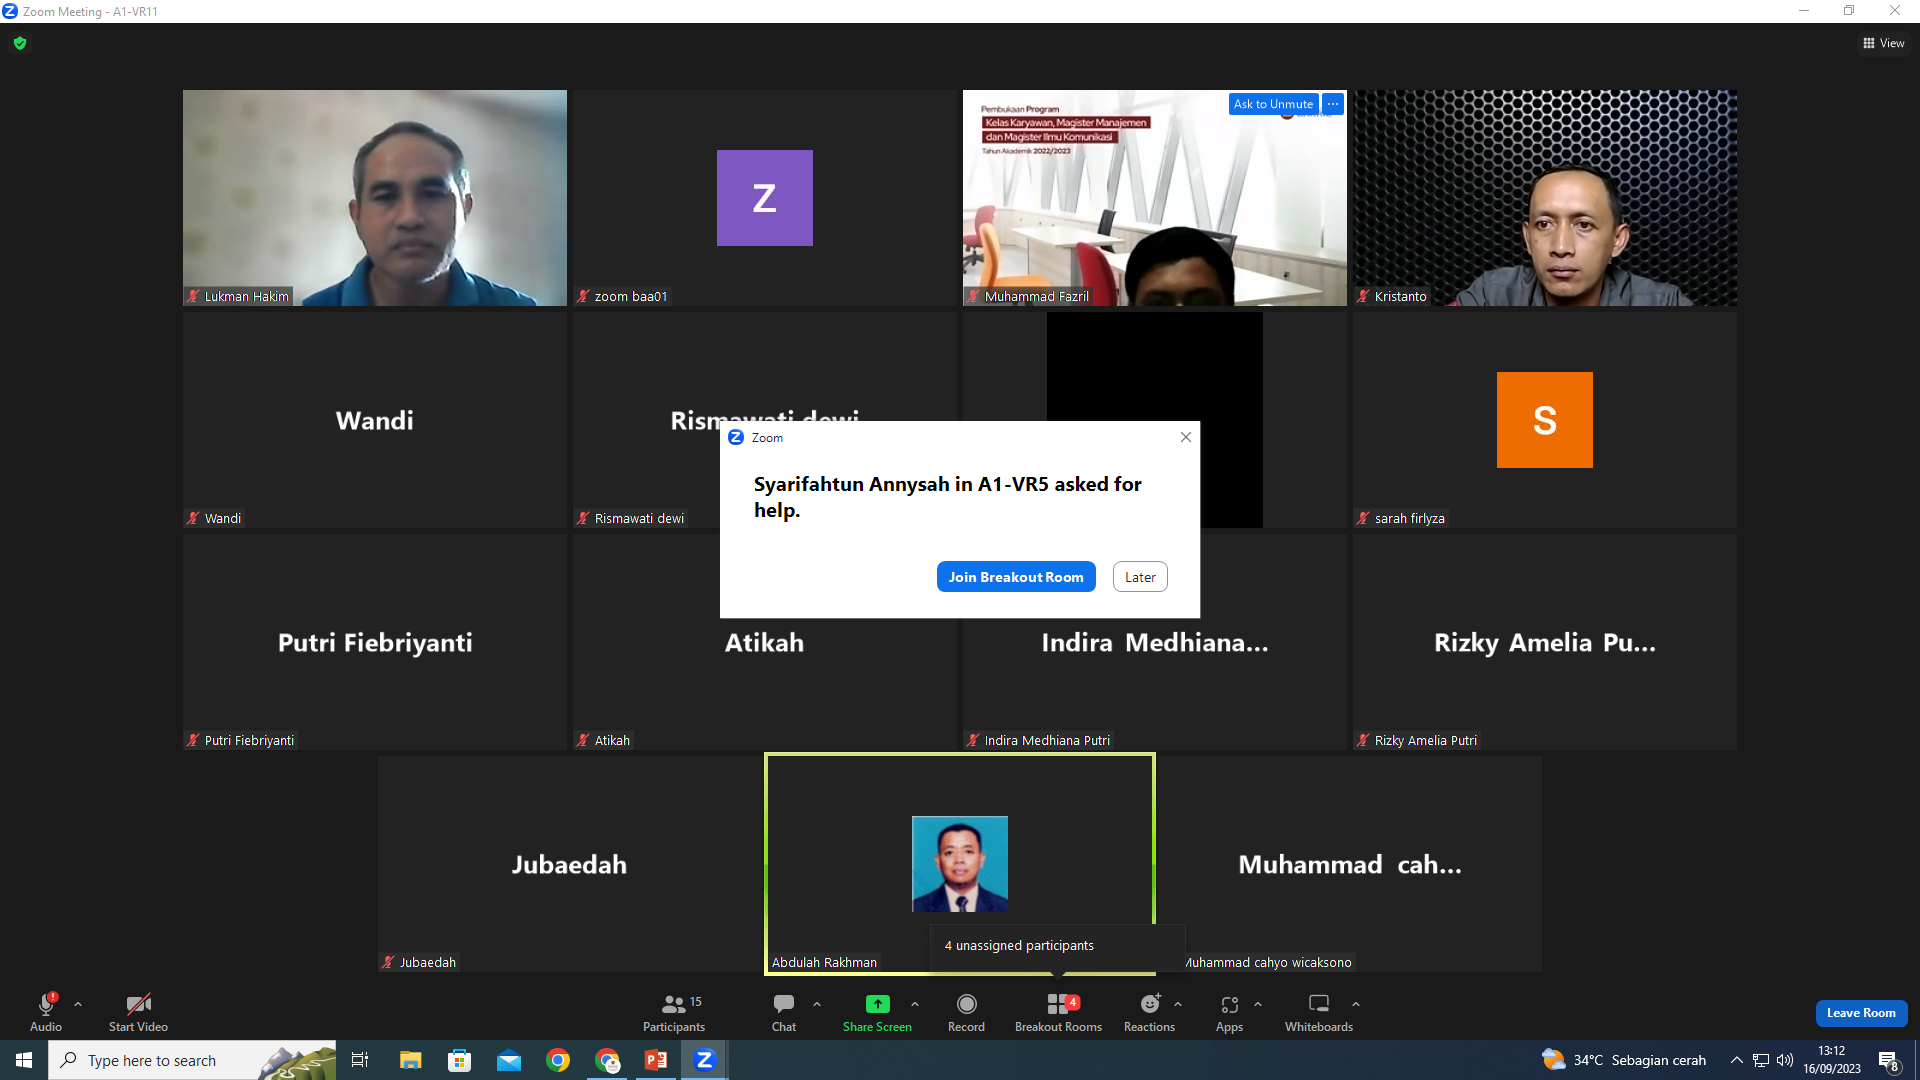The image size is (1920, 1080).
Task: Expand the Whiteboards options arrow
Action: (1356, 1004)
